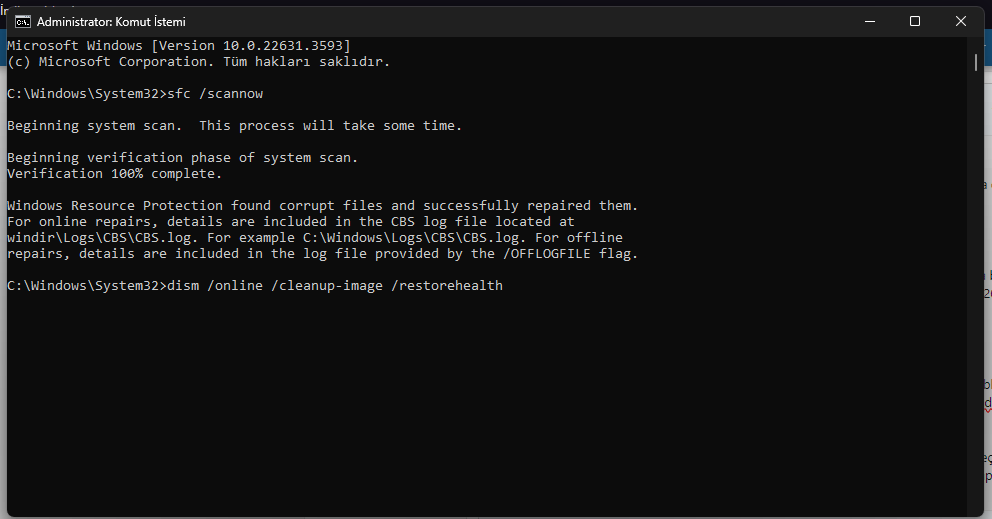Close the Administrator: Komut İstemi window
This screenshot has height=519, width=992.
(x=960, y=22)
